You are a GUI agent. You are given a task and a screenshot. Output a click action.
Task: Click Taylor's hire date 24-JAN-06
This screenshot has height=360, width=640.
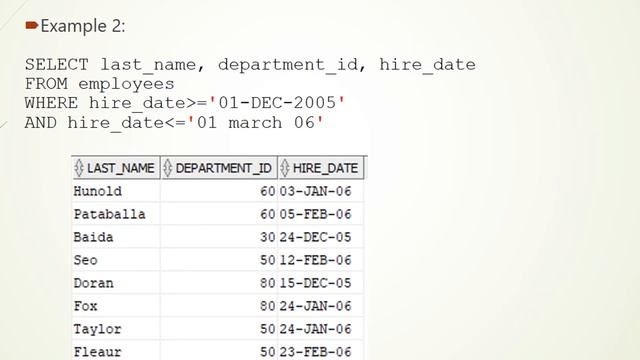coord(316,329)
